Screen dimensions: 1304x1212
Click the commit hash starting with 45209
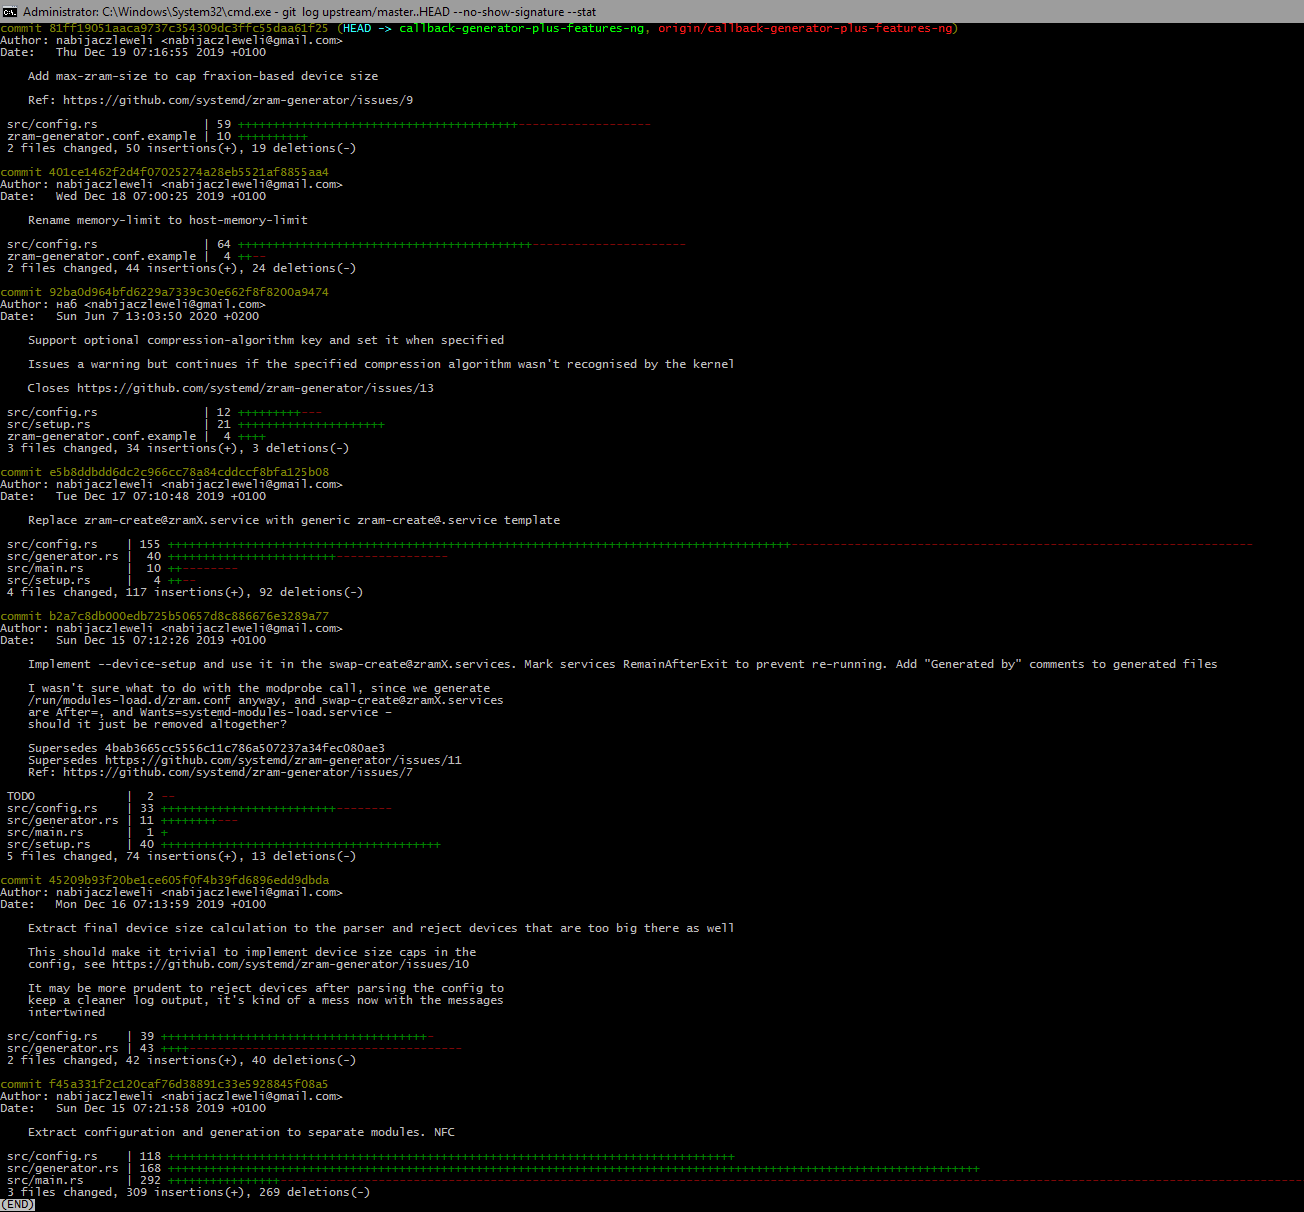tap(188, 880)
